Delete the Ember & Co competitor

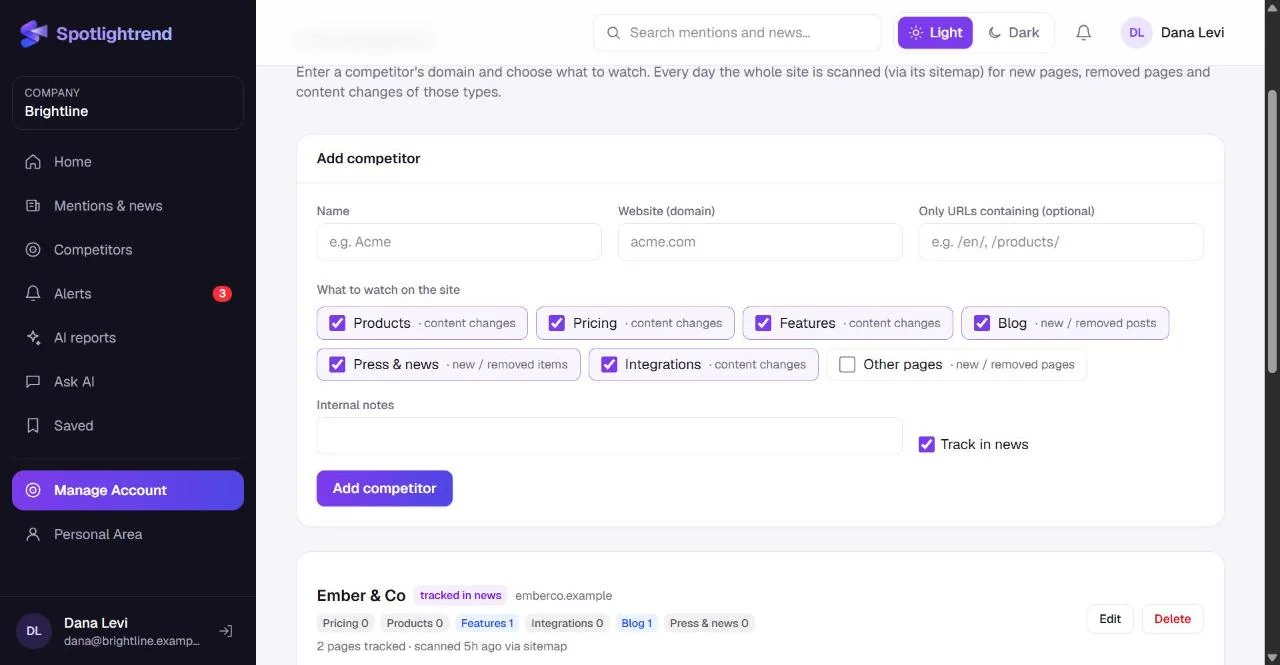click(x=1172, y=619)
